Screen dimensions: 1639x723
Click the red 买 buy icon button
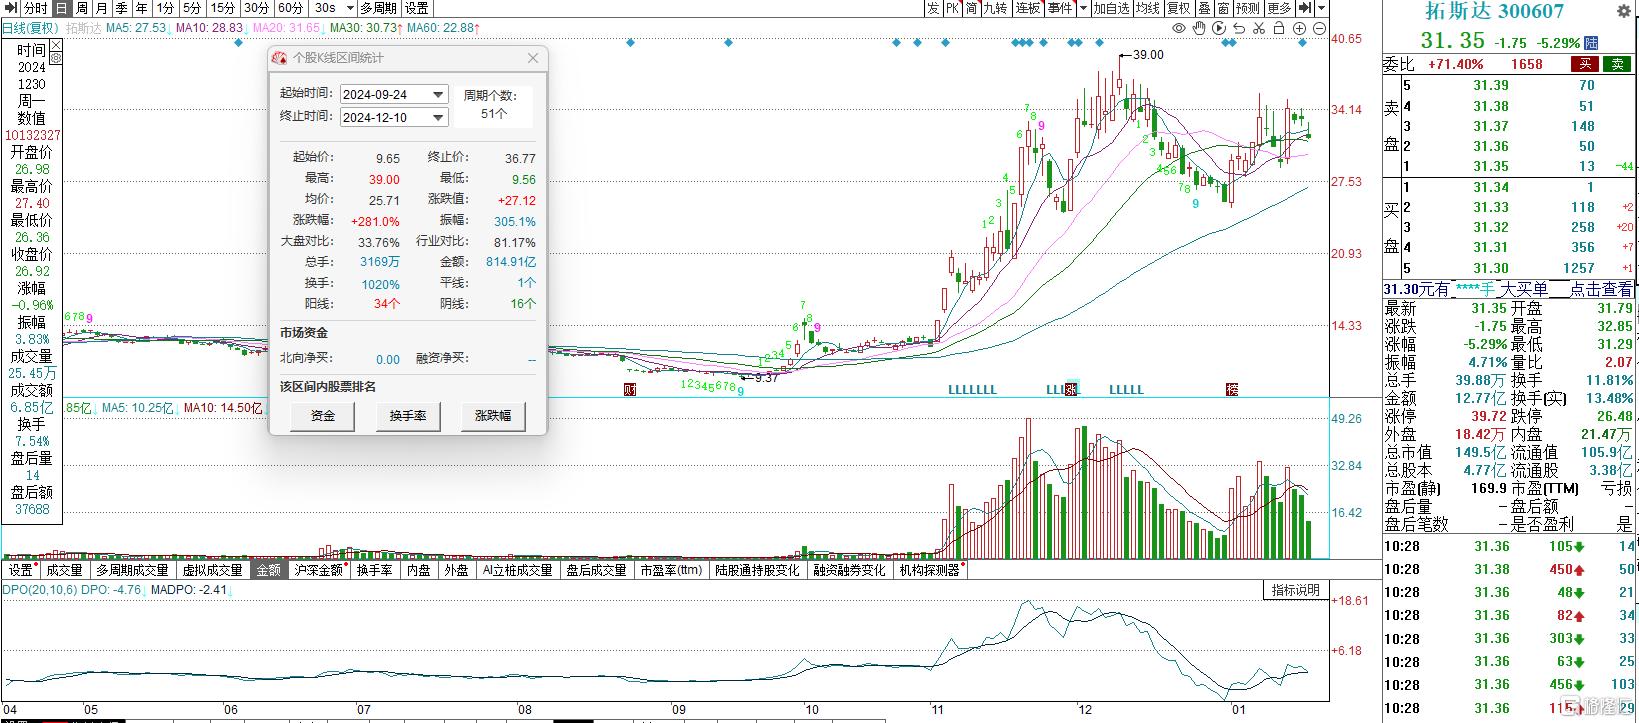(1584, 64)
